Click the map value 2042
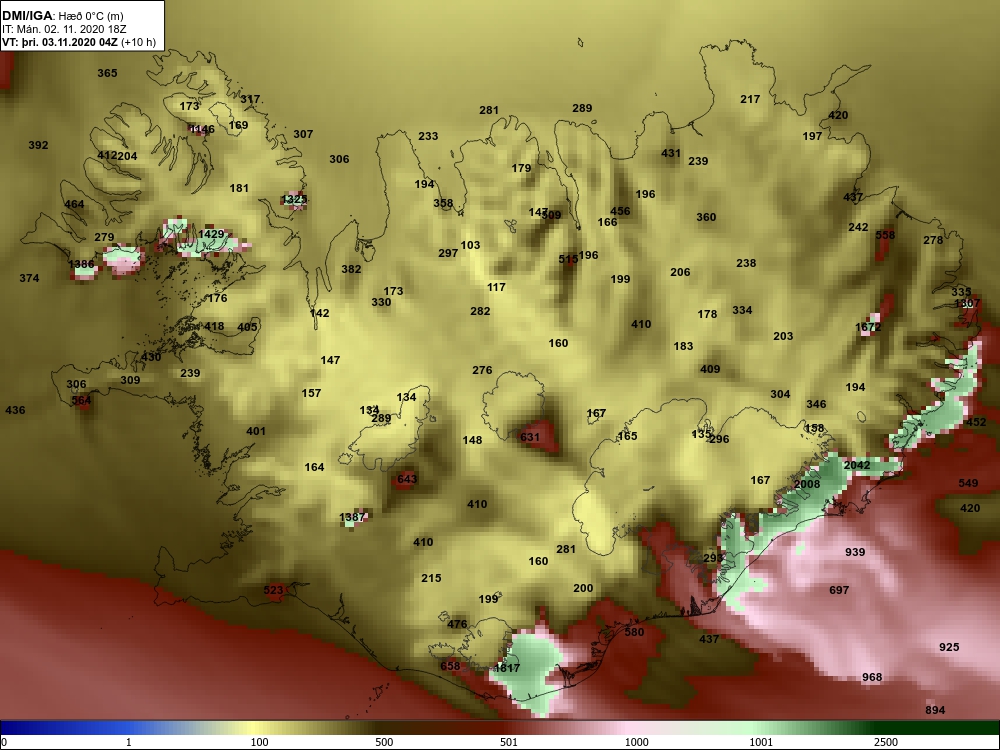 pos(857,466)
